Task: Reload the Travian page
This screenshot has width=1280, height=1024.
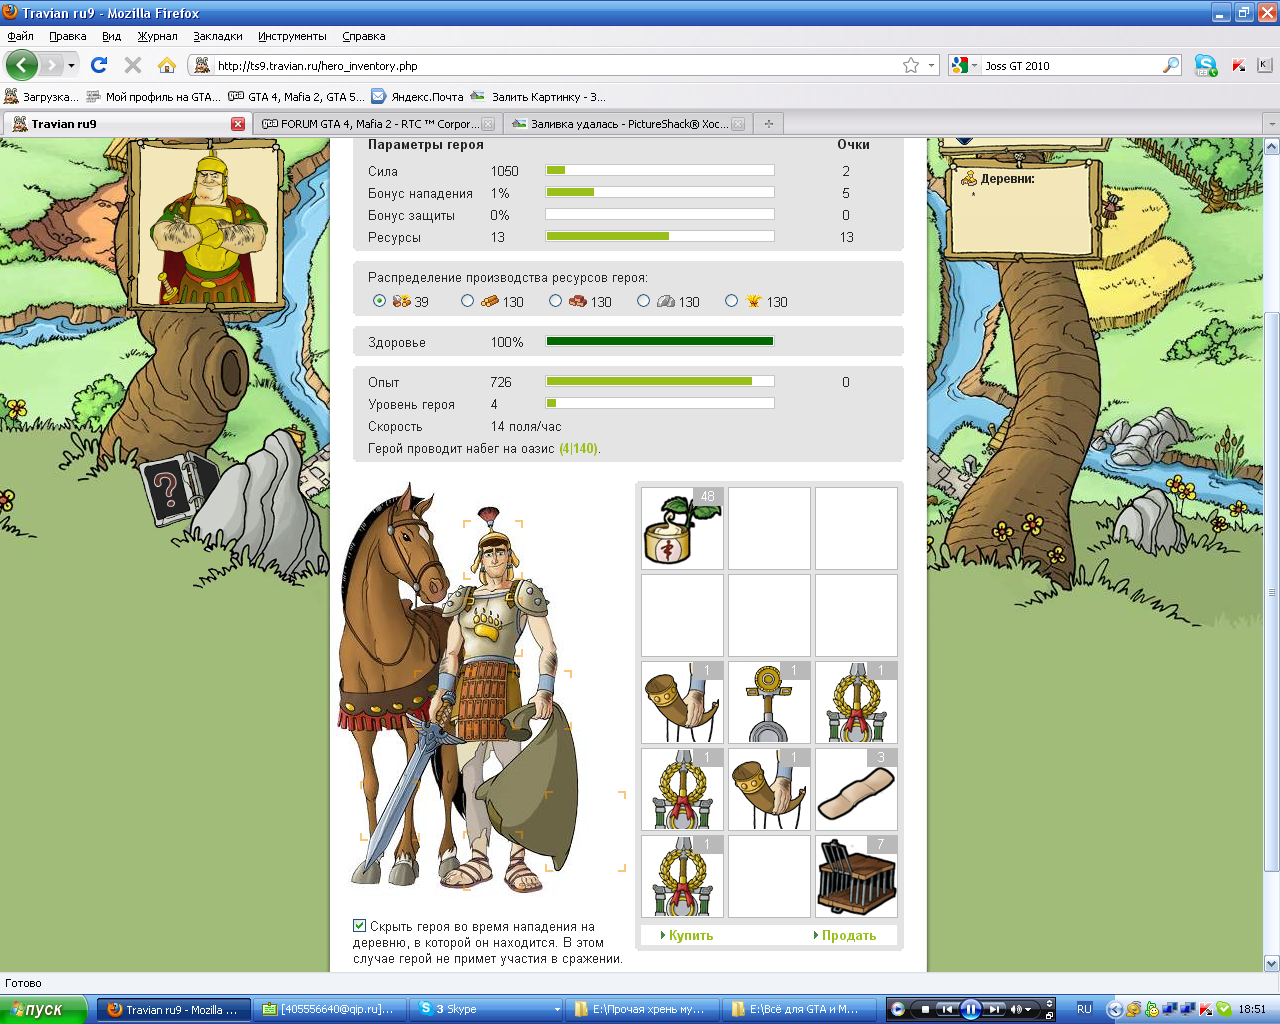Action: click(99, 65)
